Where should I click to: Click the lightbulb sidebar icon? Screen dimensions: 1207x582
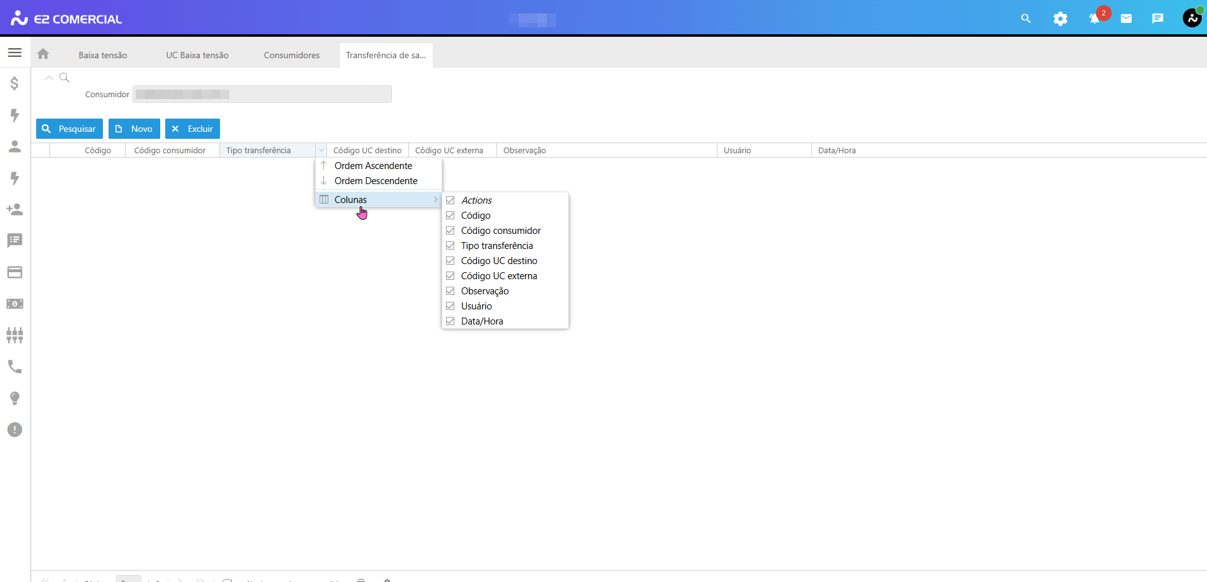pyautogui.click(x=14, y=398)
